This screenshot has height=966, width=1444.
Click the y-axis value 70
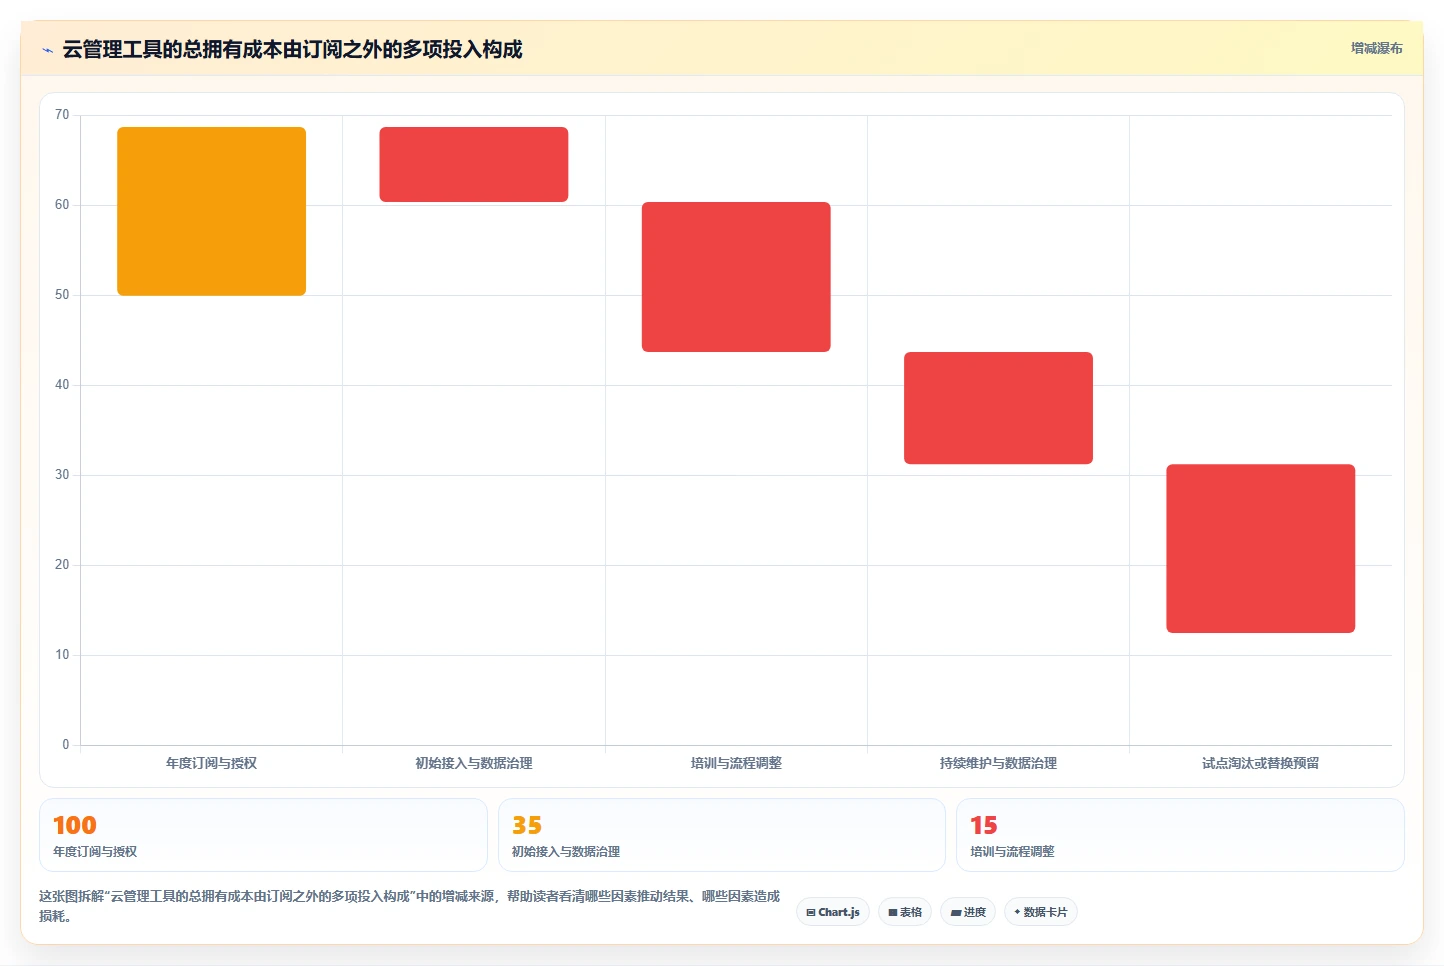(x=62, y=115)
